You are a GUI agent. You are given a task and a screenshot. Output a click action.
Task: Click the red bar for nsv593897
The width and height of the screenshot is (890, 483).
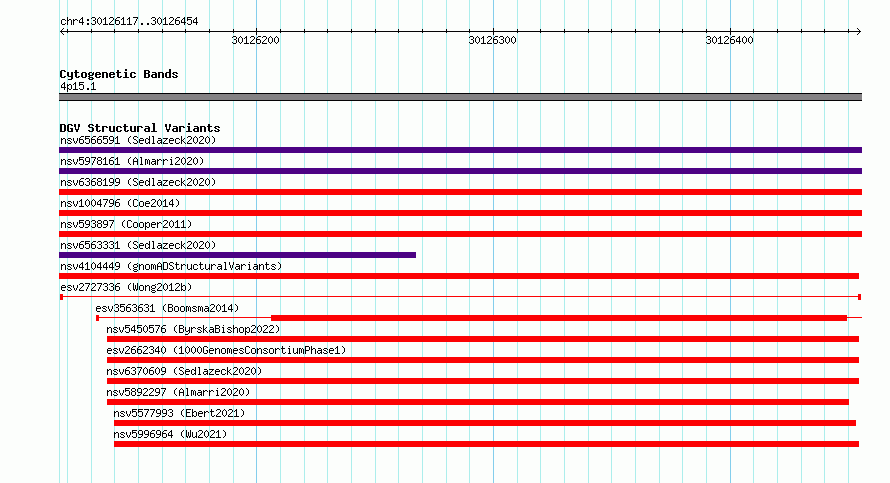pos(460,234)
